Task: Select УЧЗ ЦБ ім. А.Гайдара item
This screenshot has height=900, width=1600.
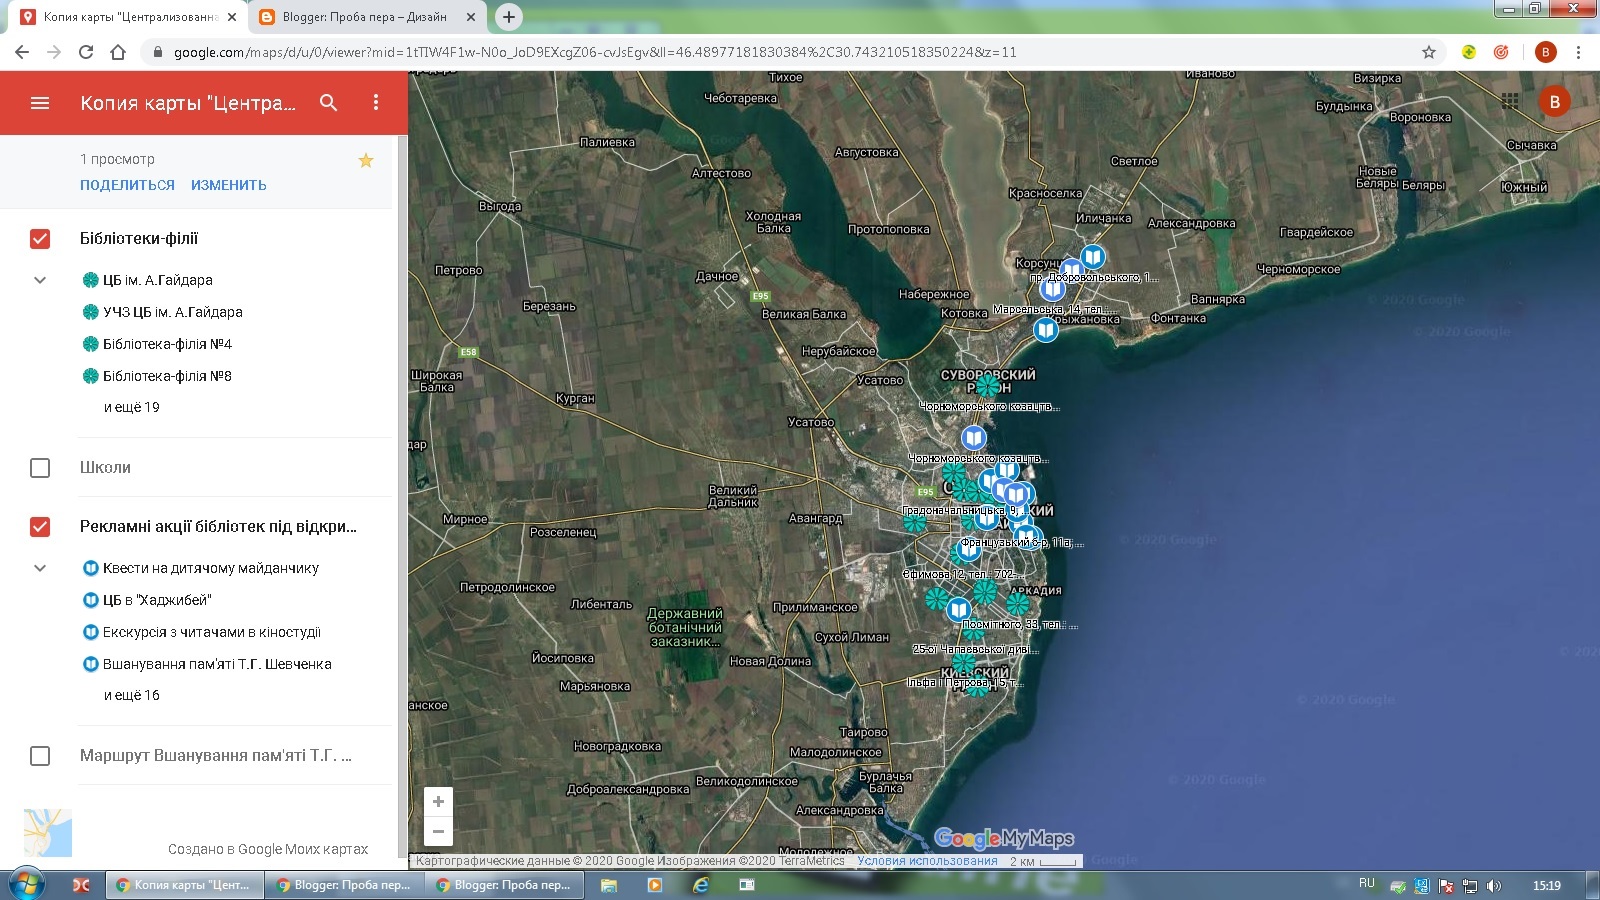Action: 172,312
